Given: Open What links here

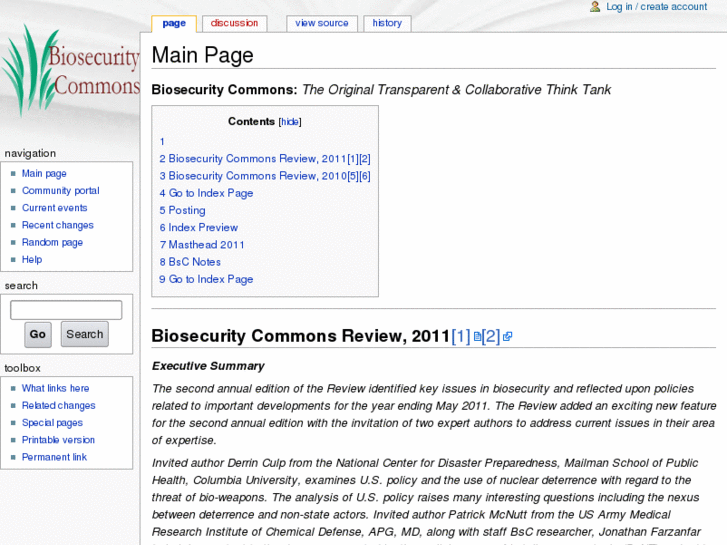Looking at the screenshot, I should (56, 388).
